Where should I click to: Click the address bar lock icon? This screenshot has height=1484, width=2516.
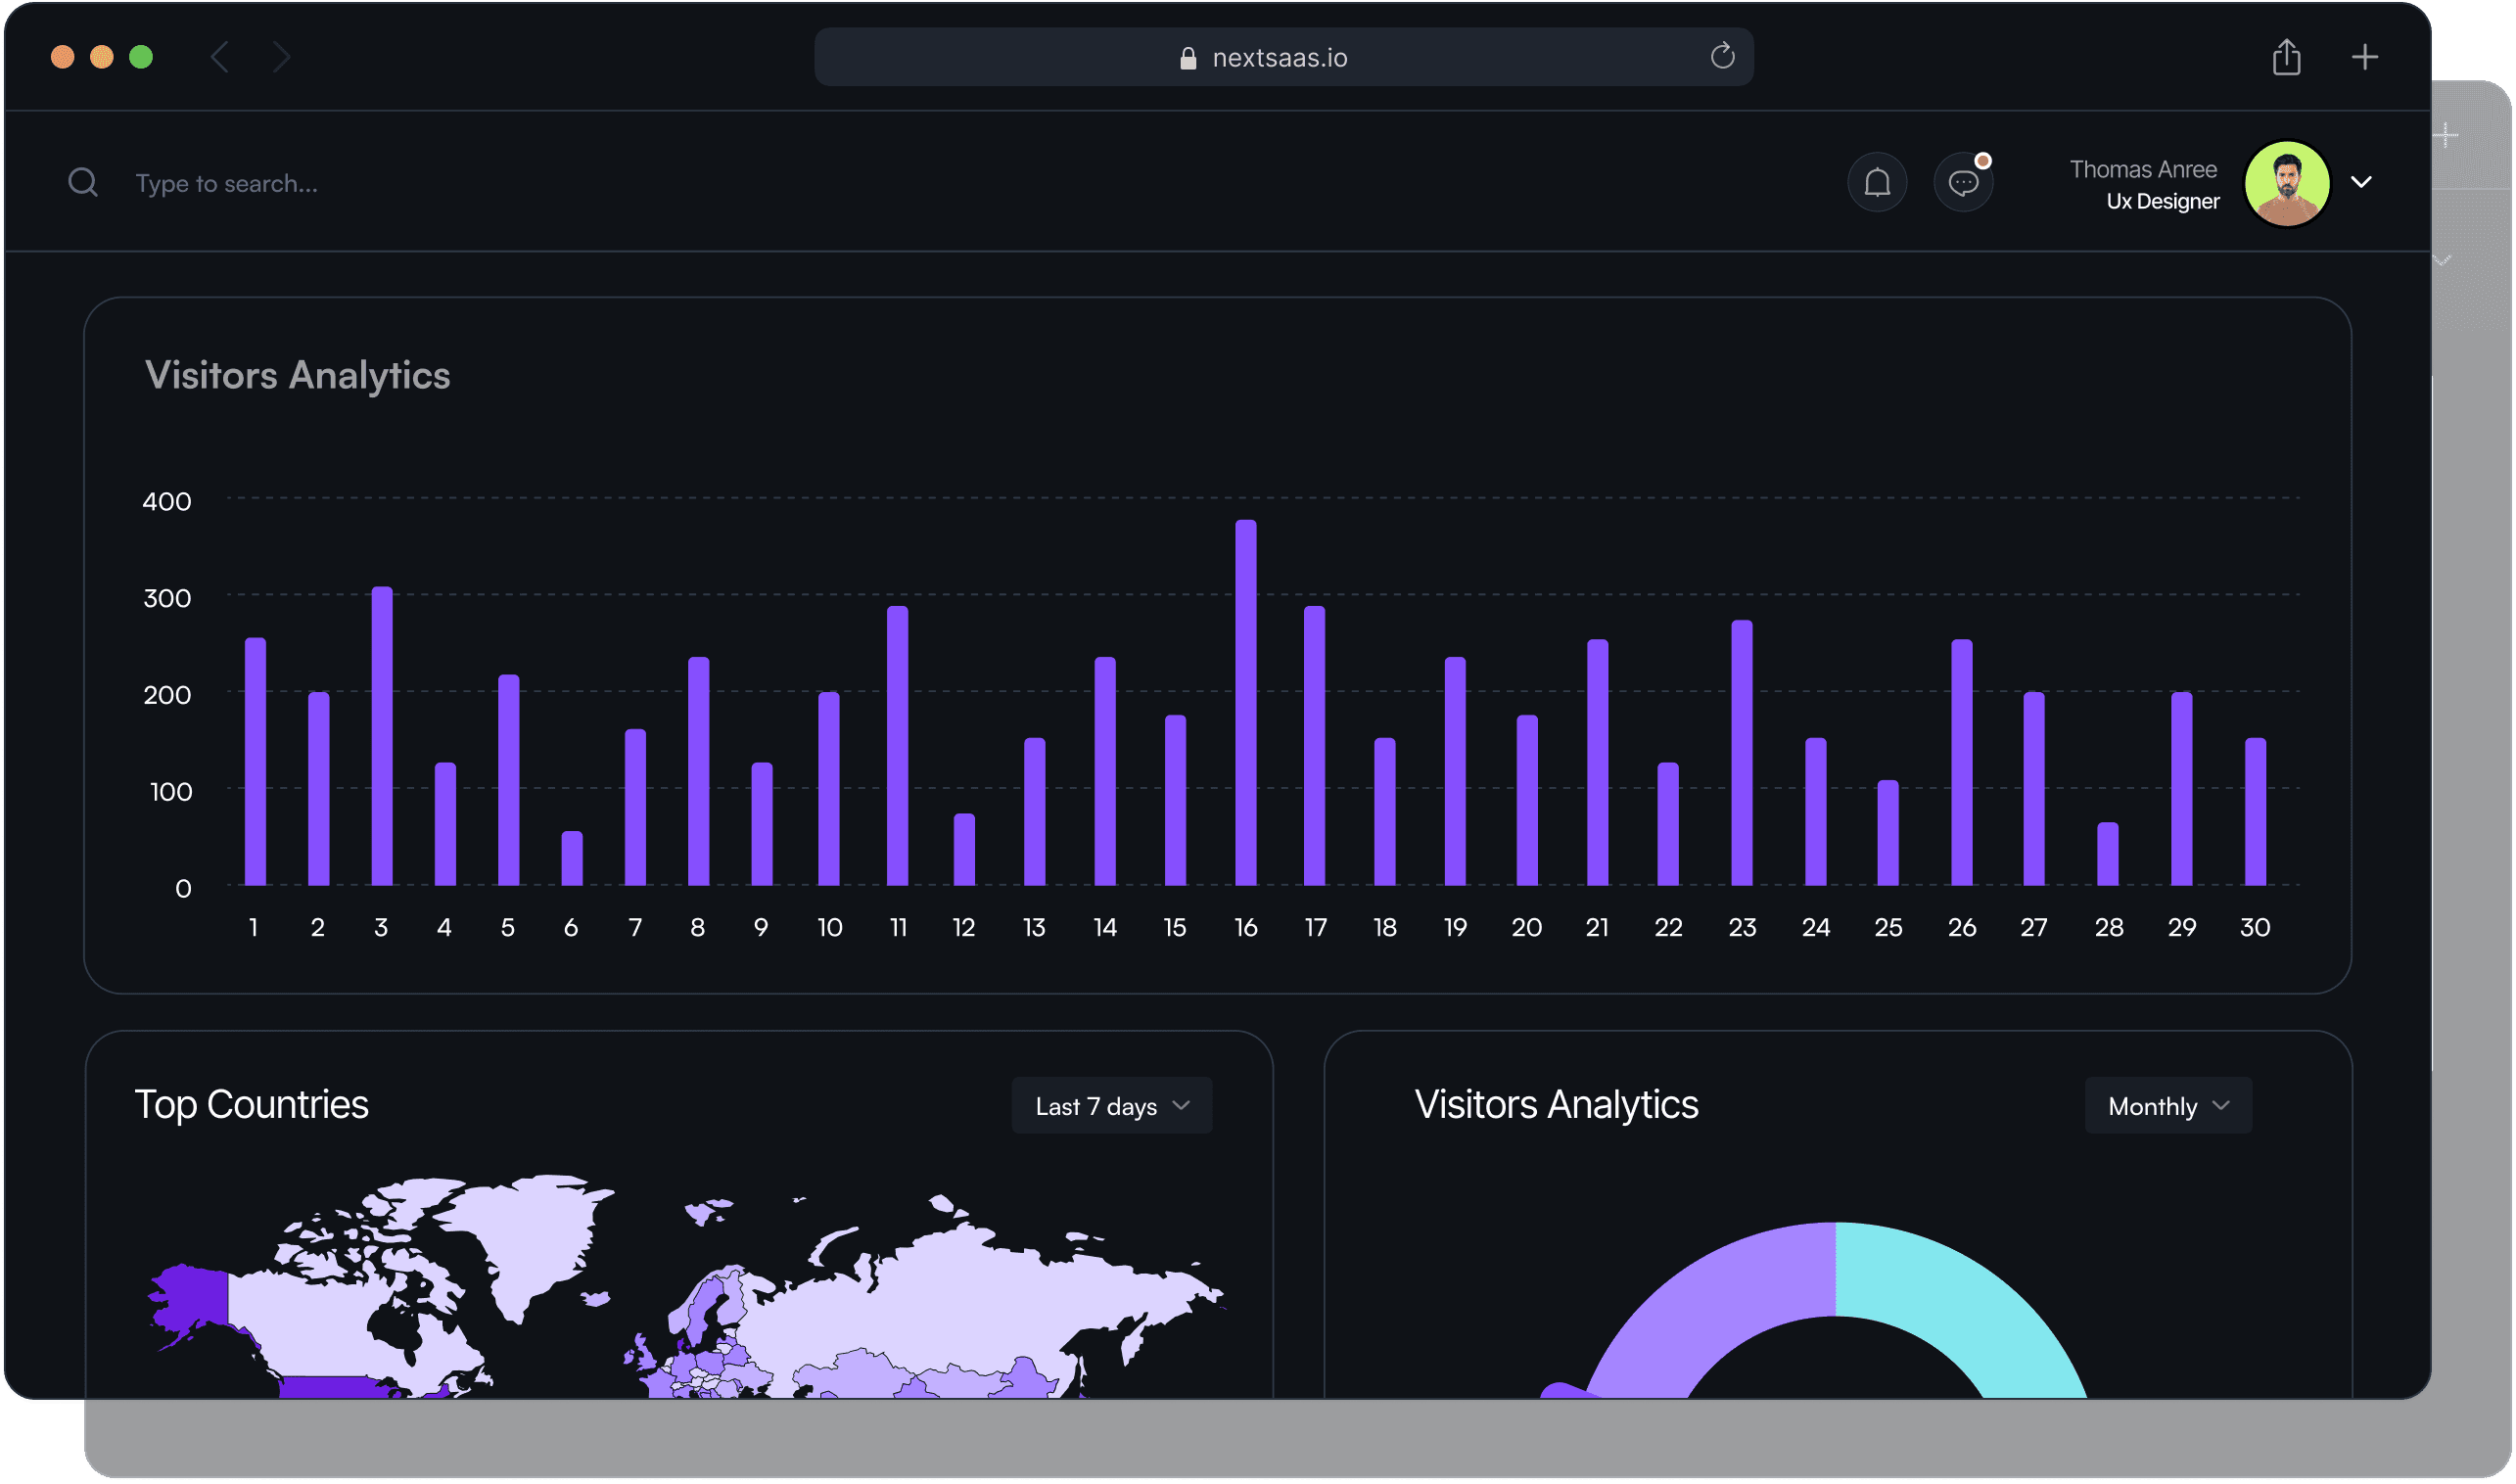1188,58
